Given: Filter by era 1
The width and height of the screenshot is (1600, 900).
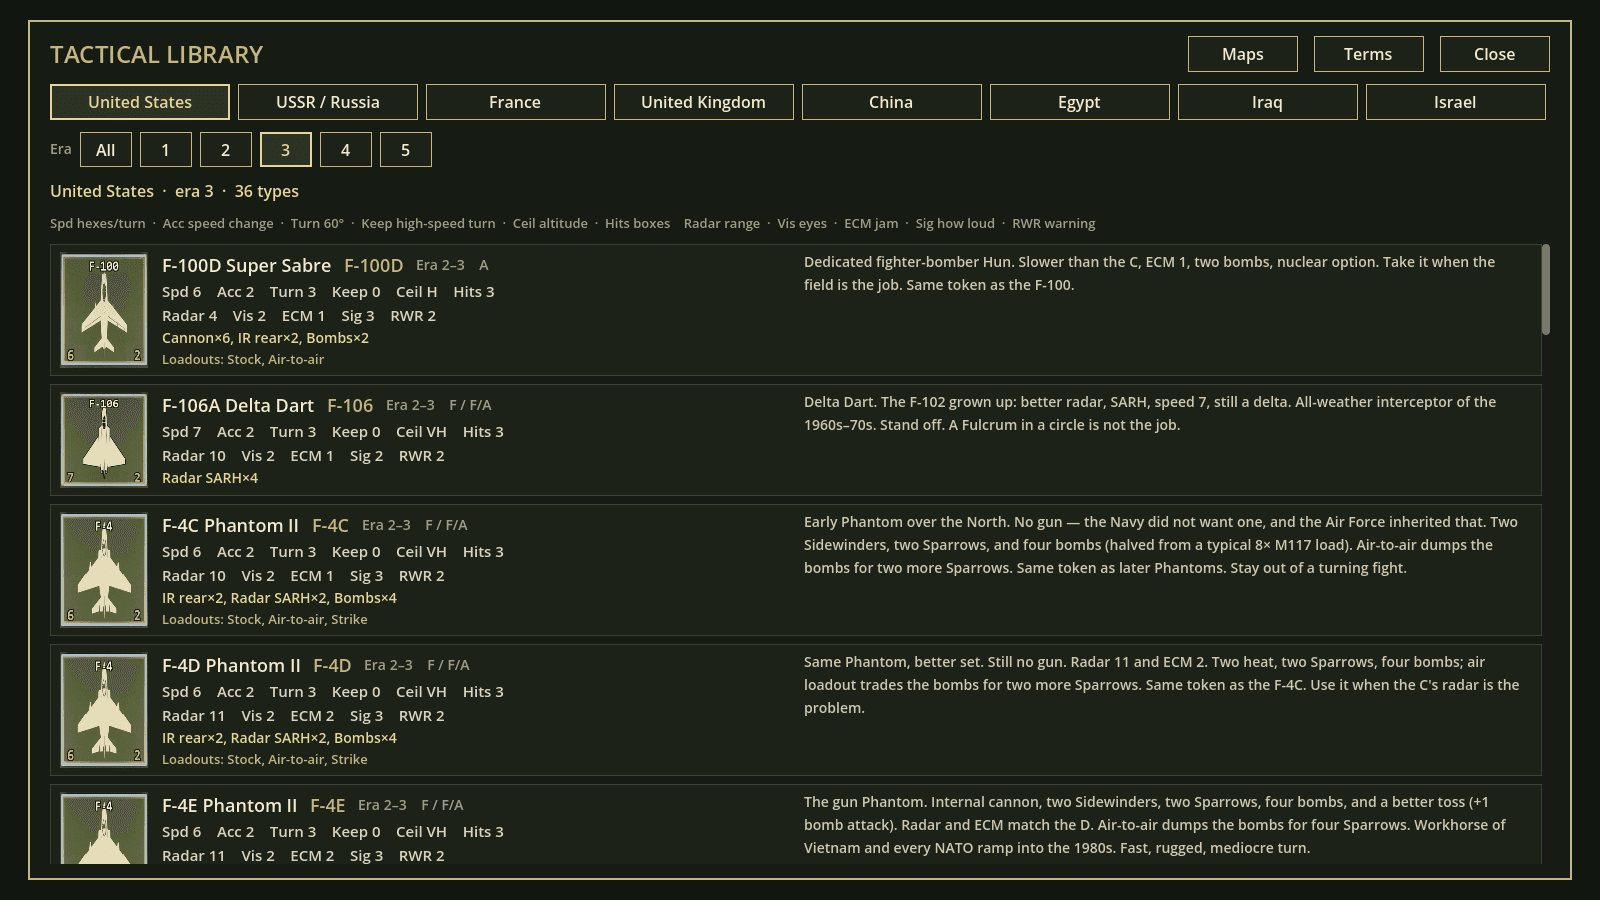Looking at the screenshot, I should pyautogui.click(x=166, y=150).
